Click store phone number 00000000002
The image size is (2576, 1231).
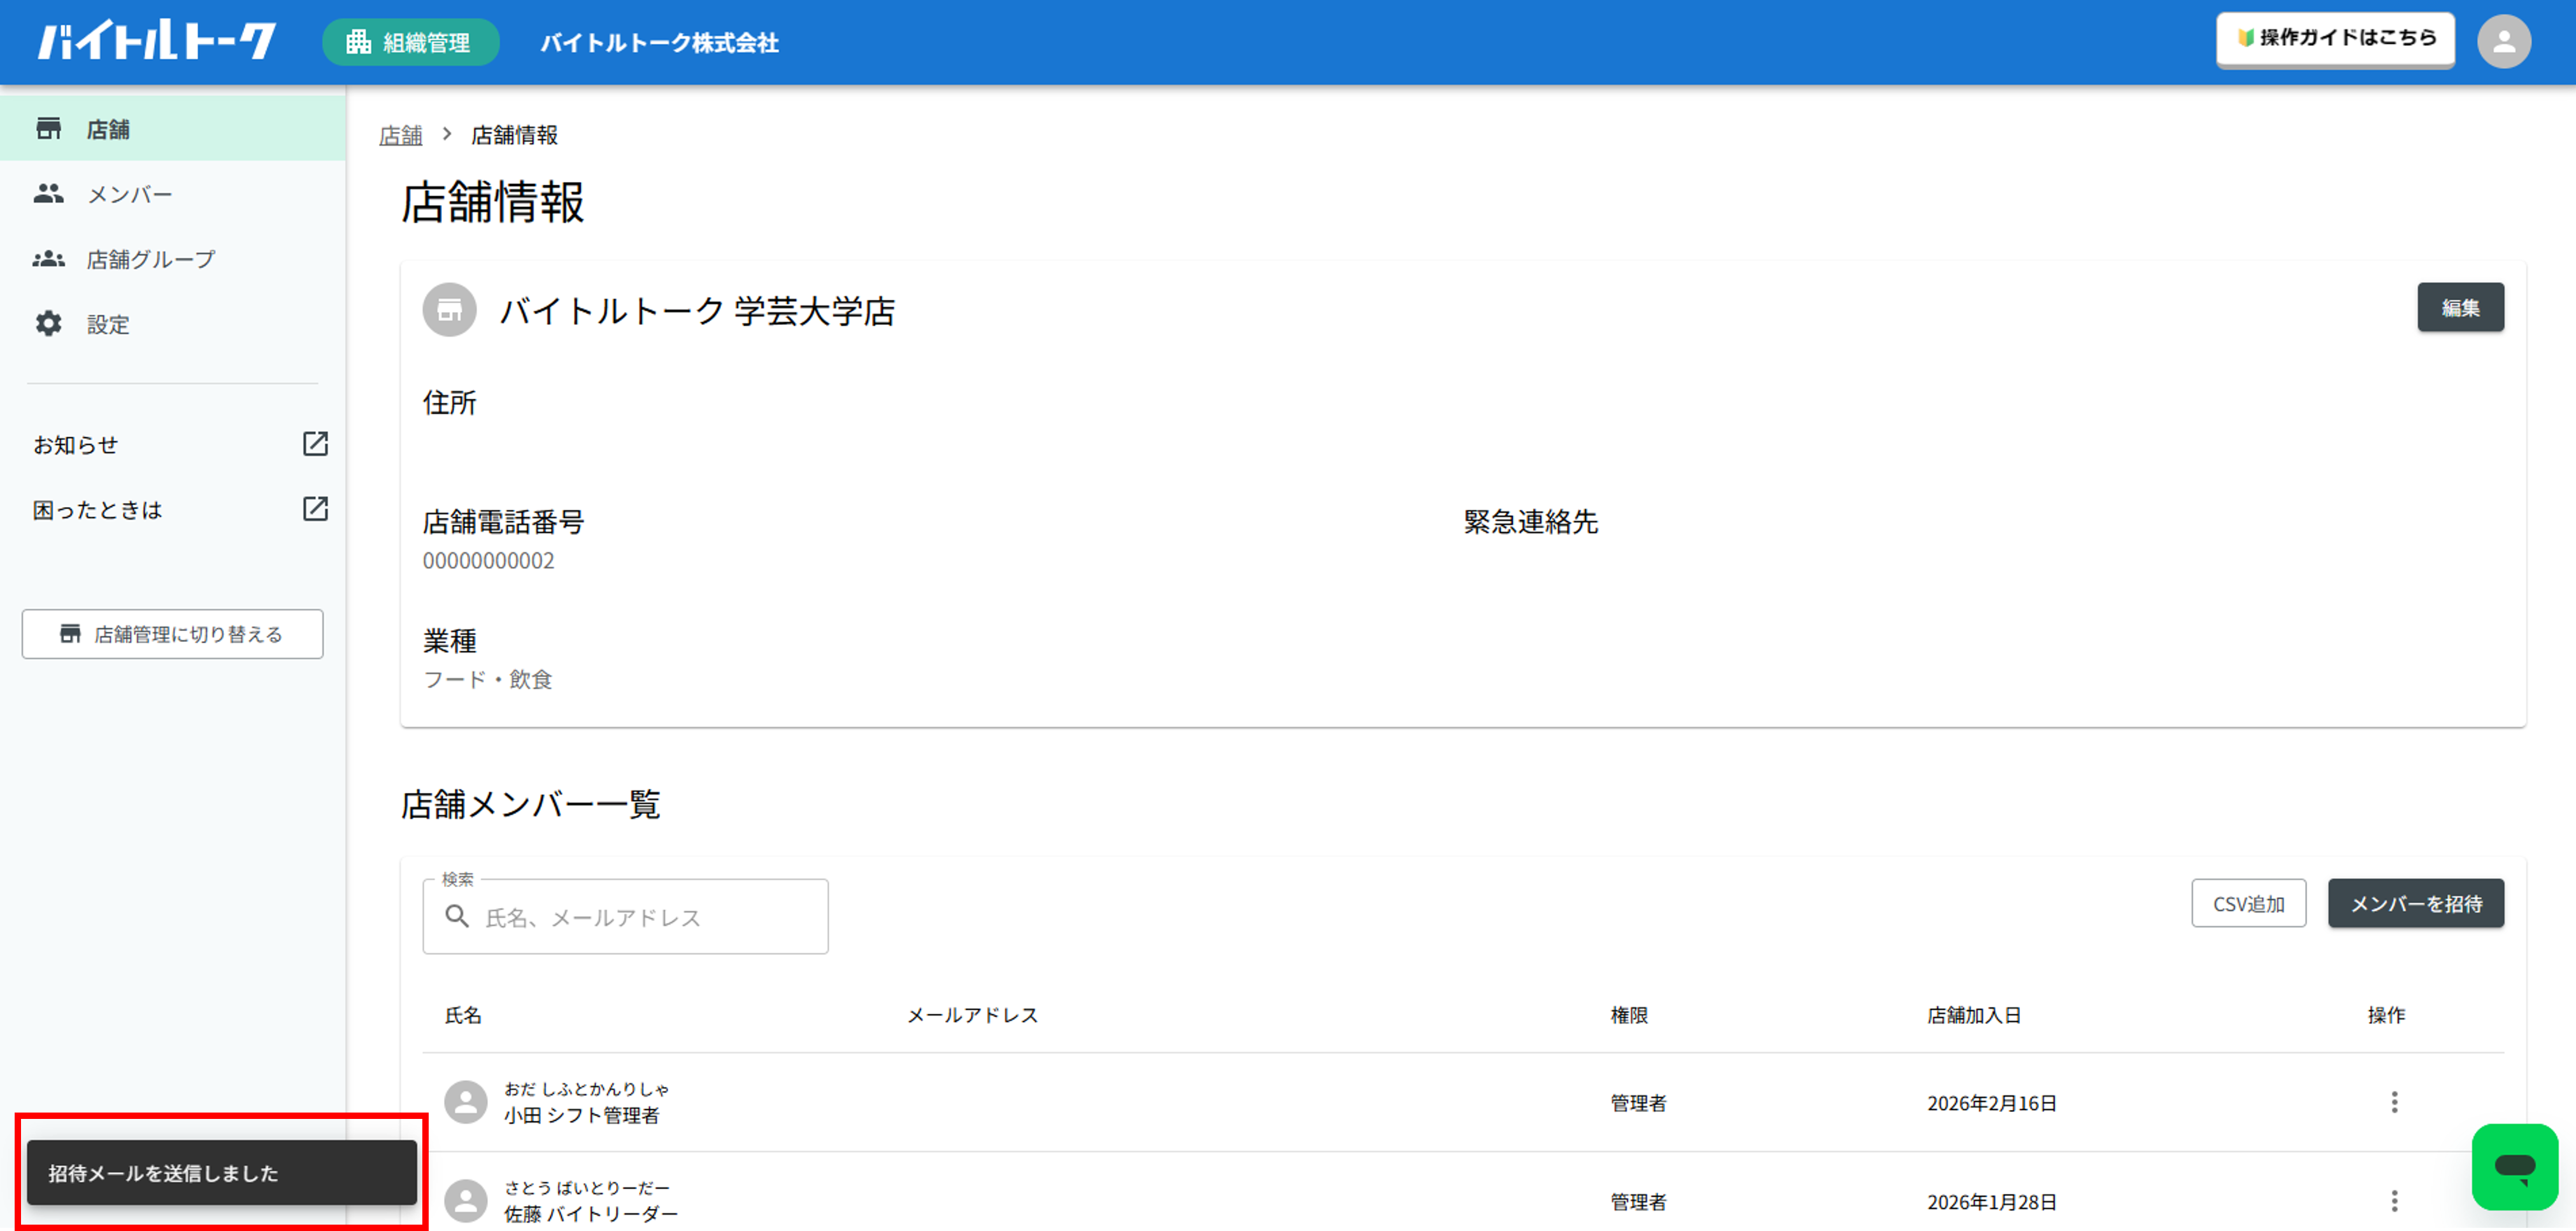tap(488, 561)
